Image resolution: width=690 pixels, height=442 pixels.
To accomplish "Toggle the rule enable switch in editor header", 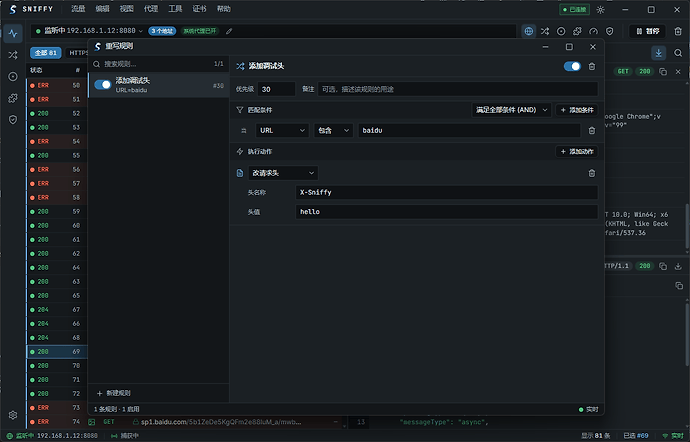I will 572,66.
